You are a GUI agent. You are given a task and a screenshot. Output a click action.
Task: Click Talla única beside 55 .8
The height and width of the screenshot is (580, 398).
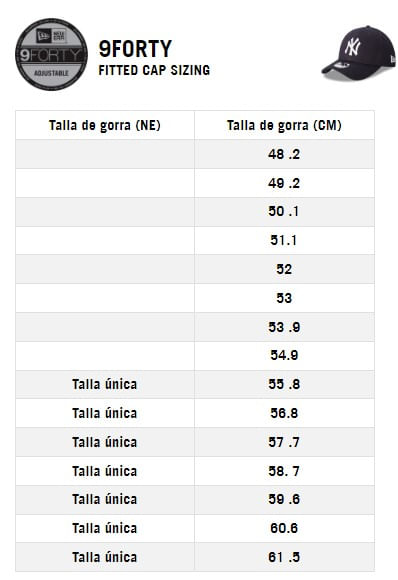105,384
